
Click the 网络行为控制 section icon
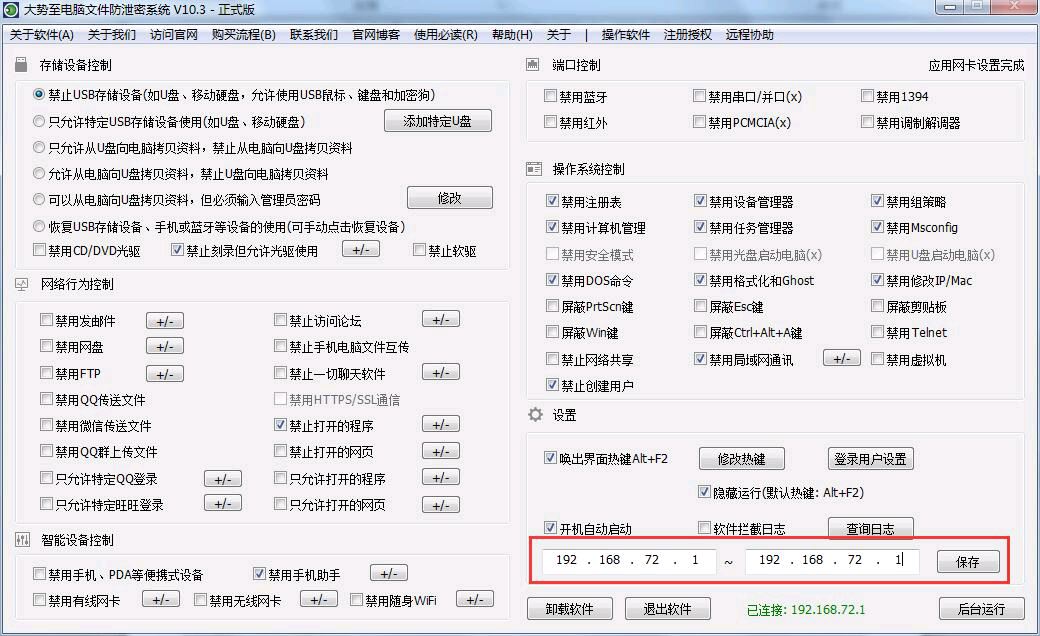coord(23,283)
